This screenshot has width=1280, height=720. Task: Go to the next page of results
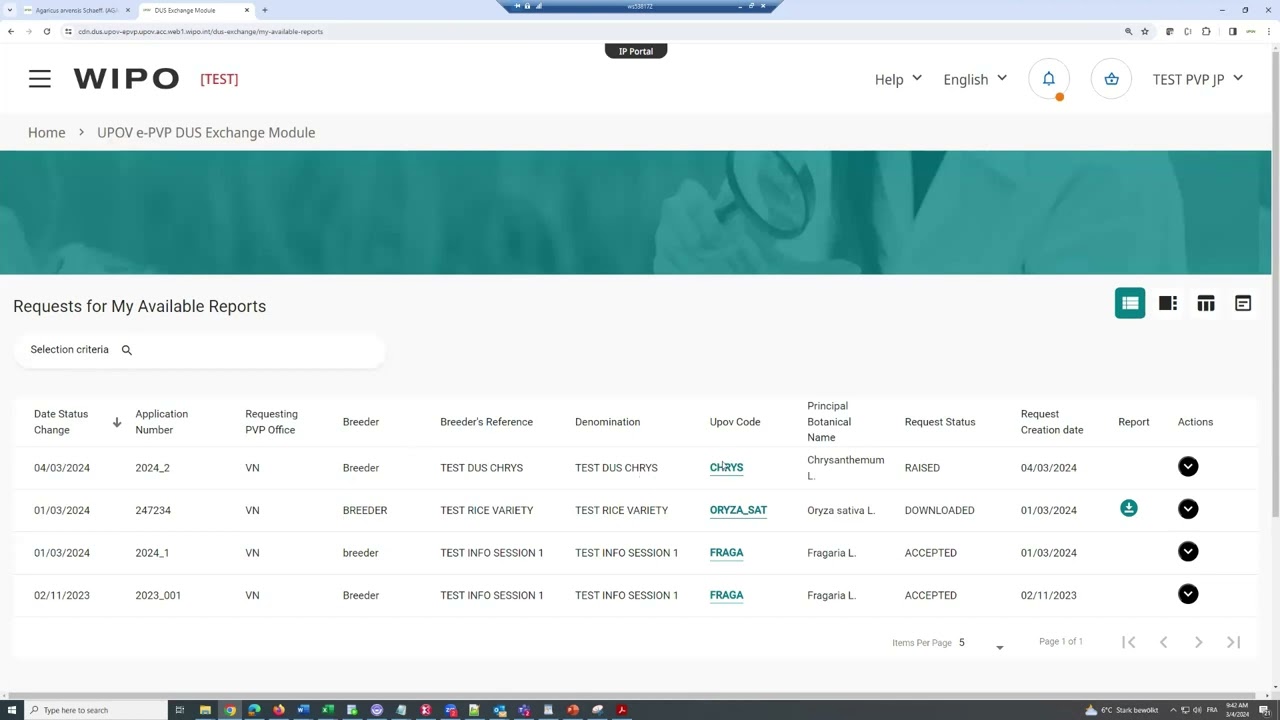[1198, 642]
